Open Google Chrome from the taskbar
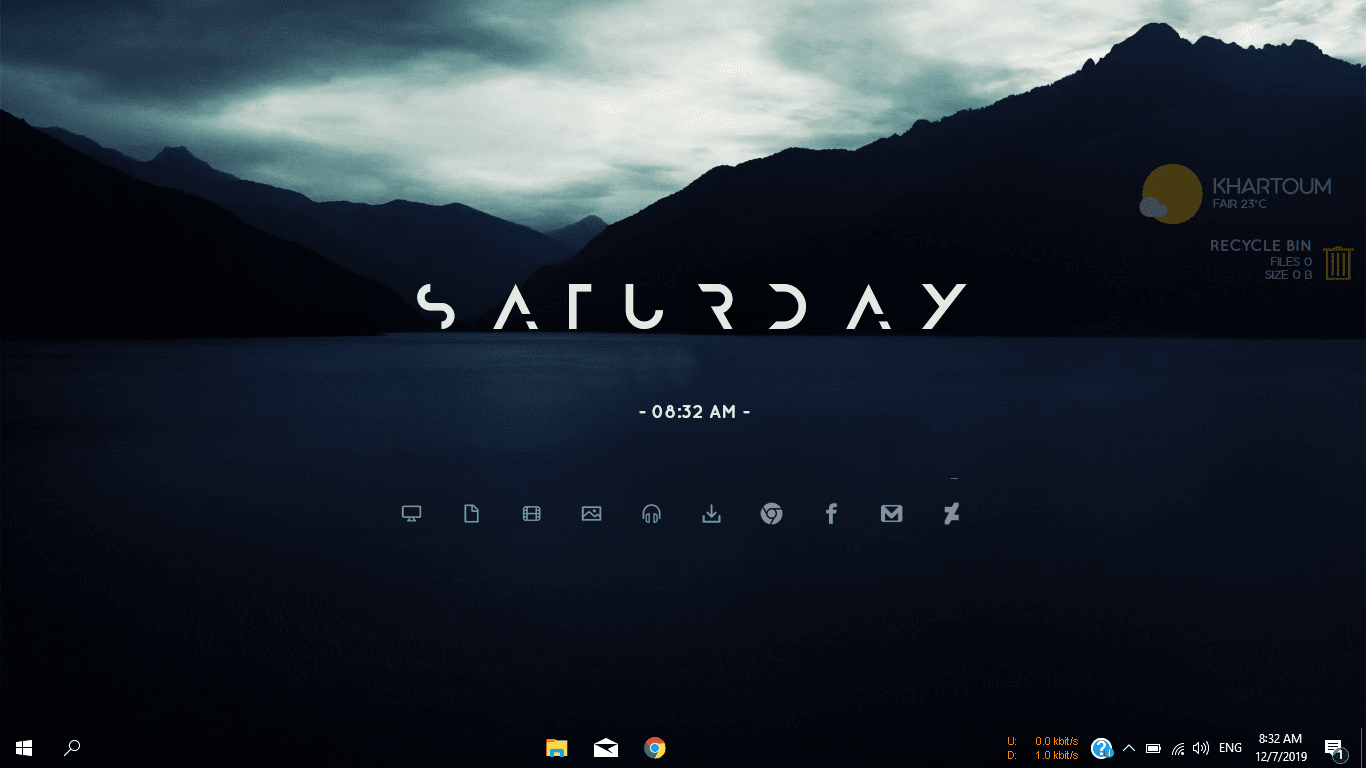The width and height of the screenshot is (1366, 768). 655,748
